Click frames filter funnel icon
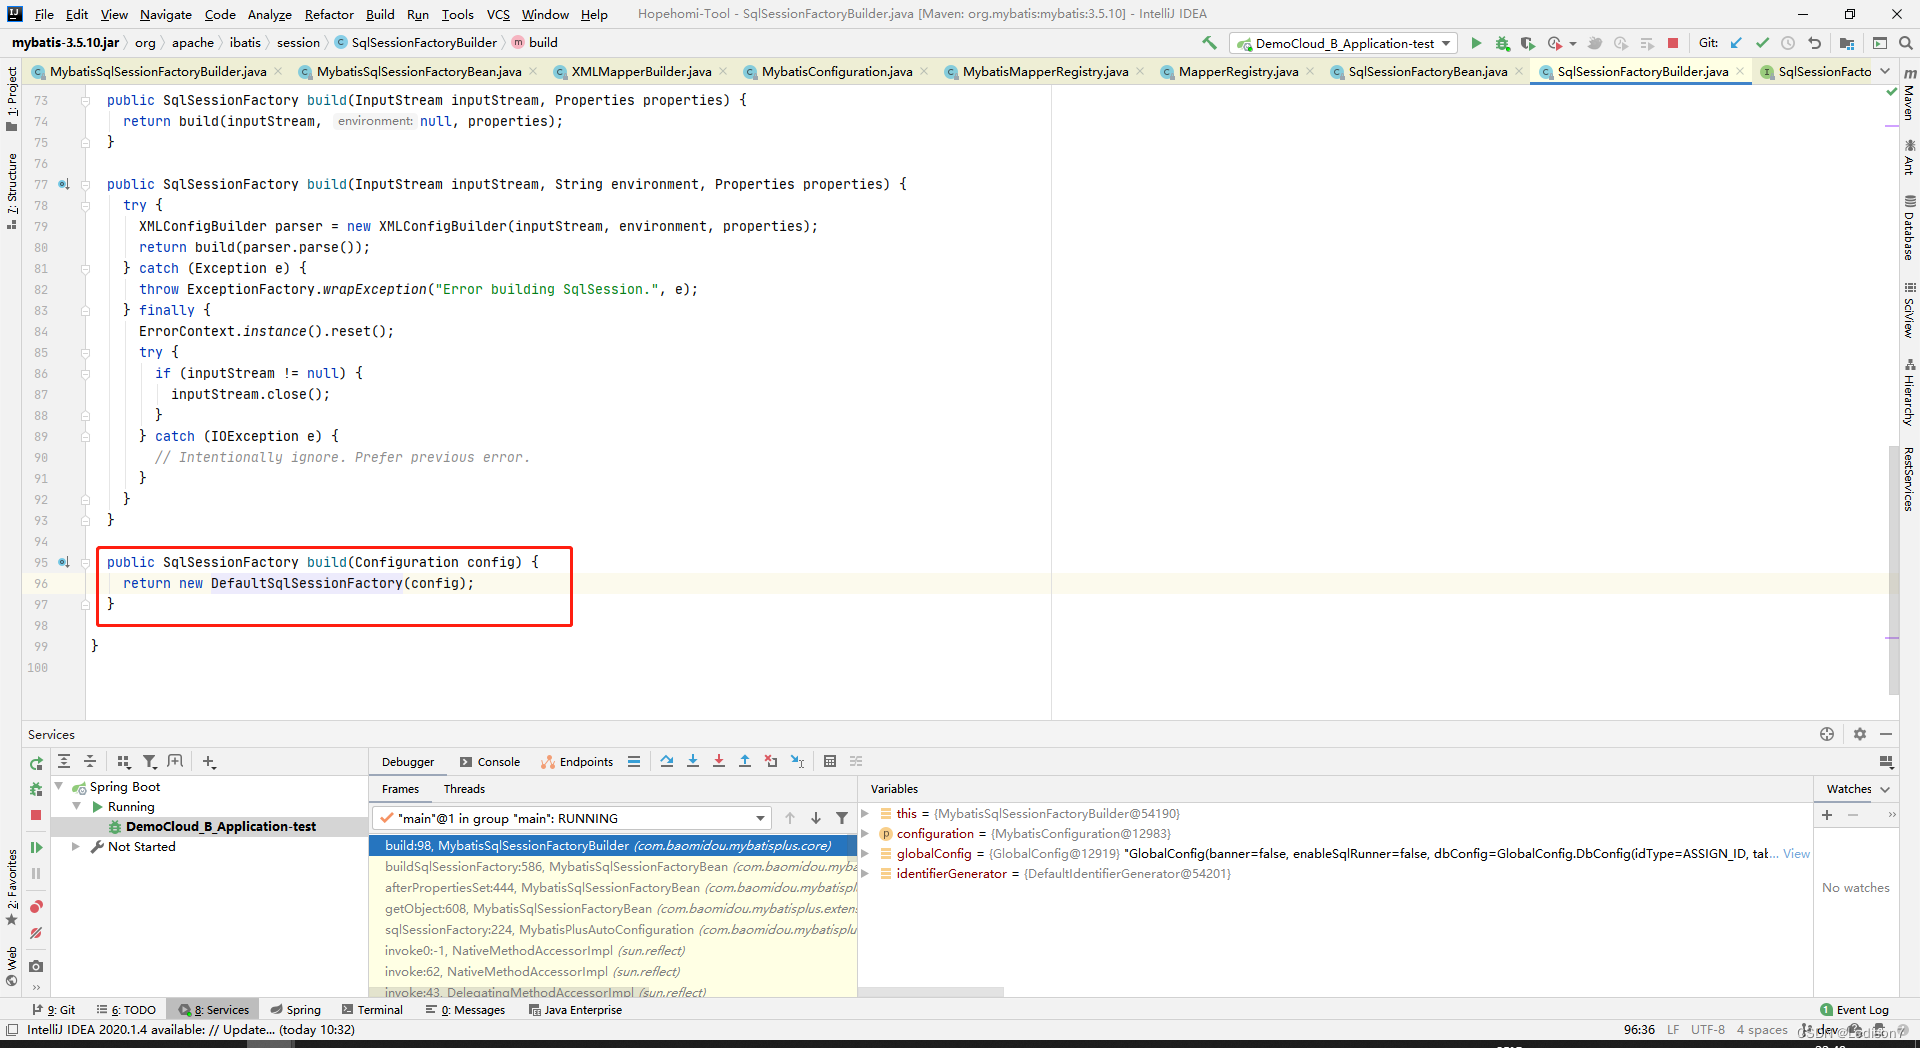The width and height of the screenshot is (1920, 1048). [842, 818]
